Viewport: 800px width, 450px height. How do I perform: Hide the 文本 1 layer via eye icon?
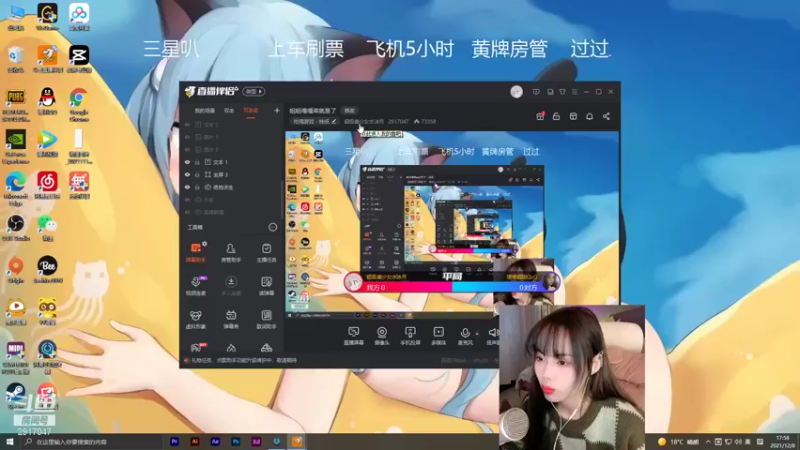pyautogui.click(x=187, y=162)
